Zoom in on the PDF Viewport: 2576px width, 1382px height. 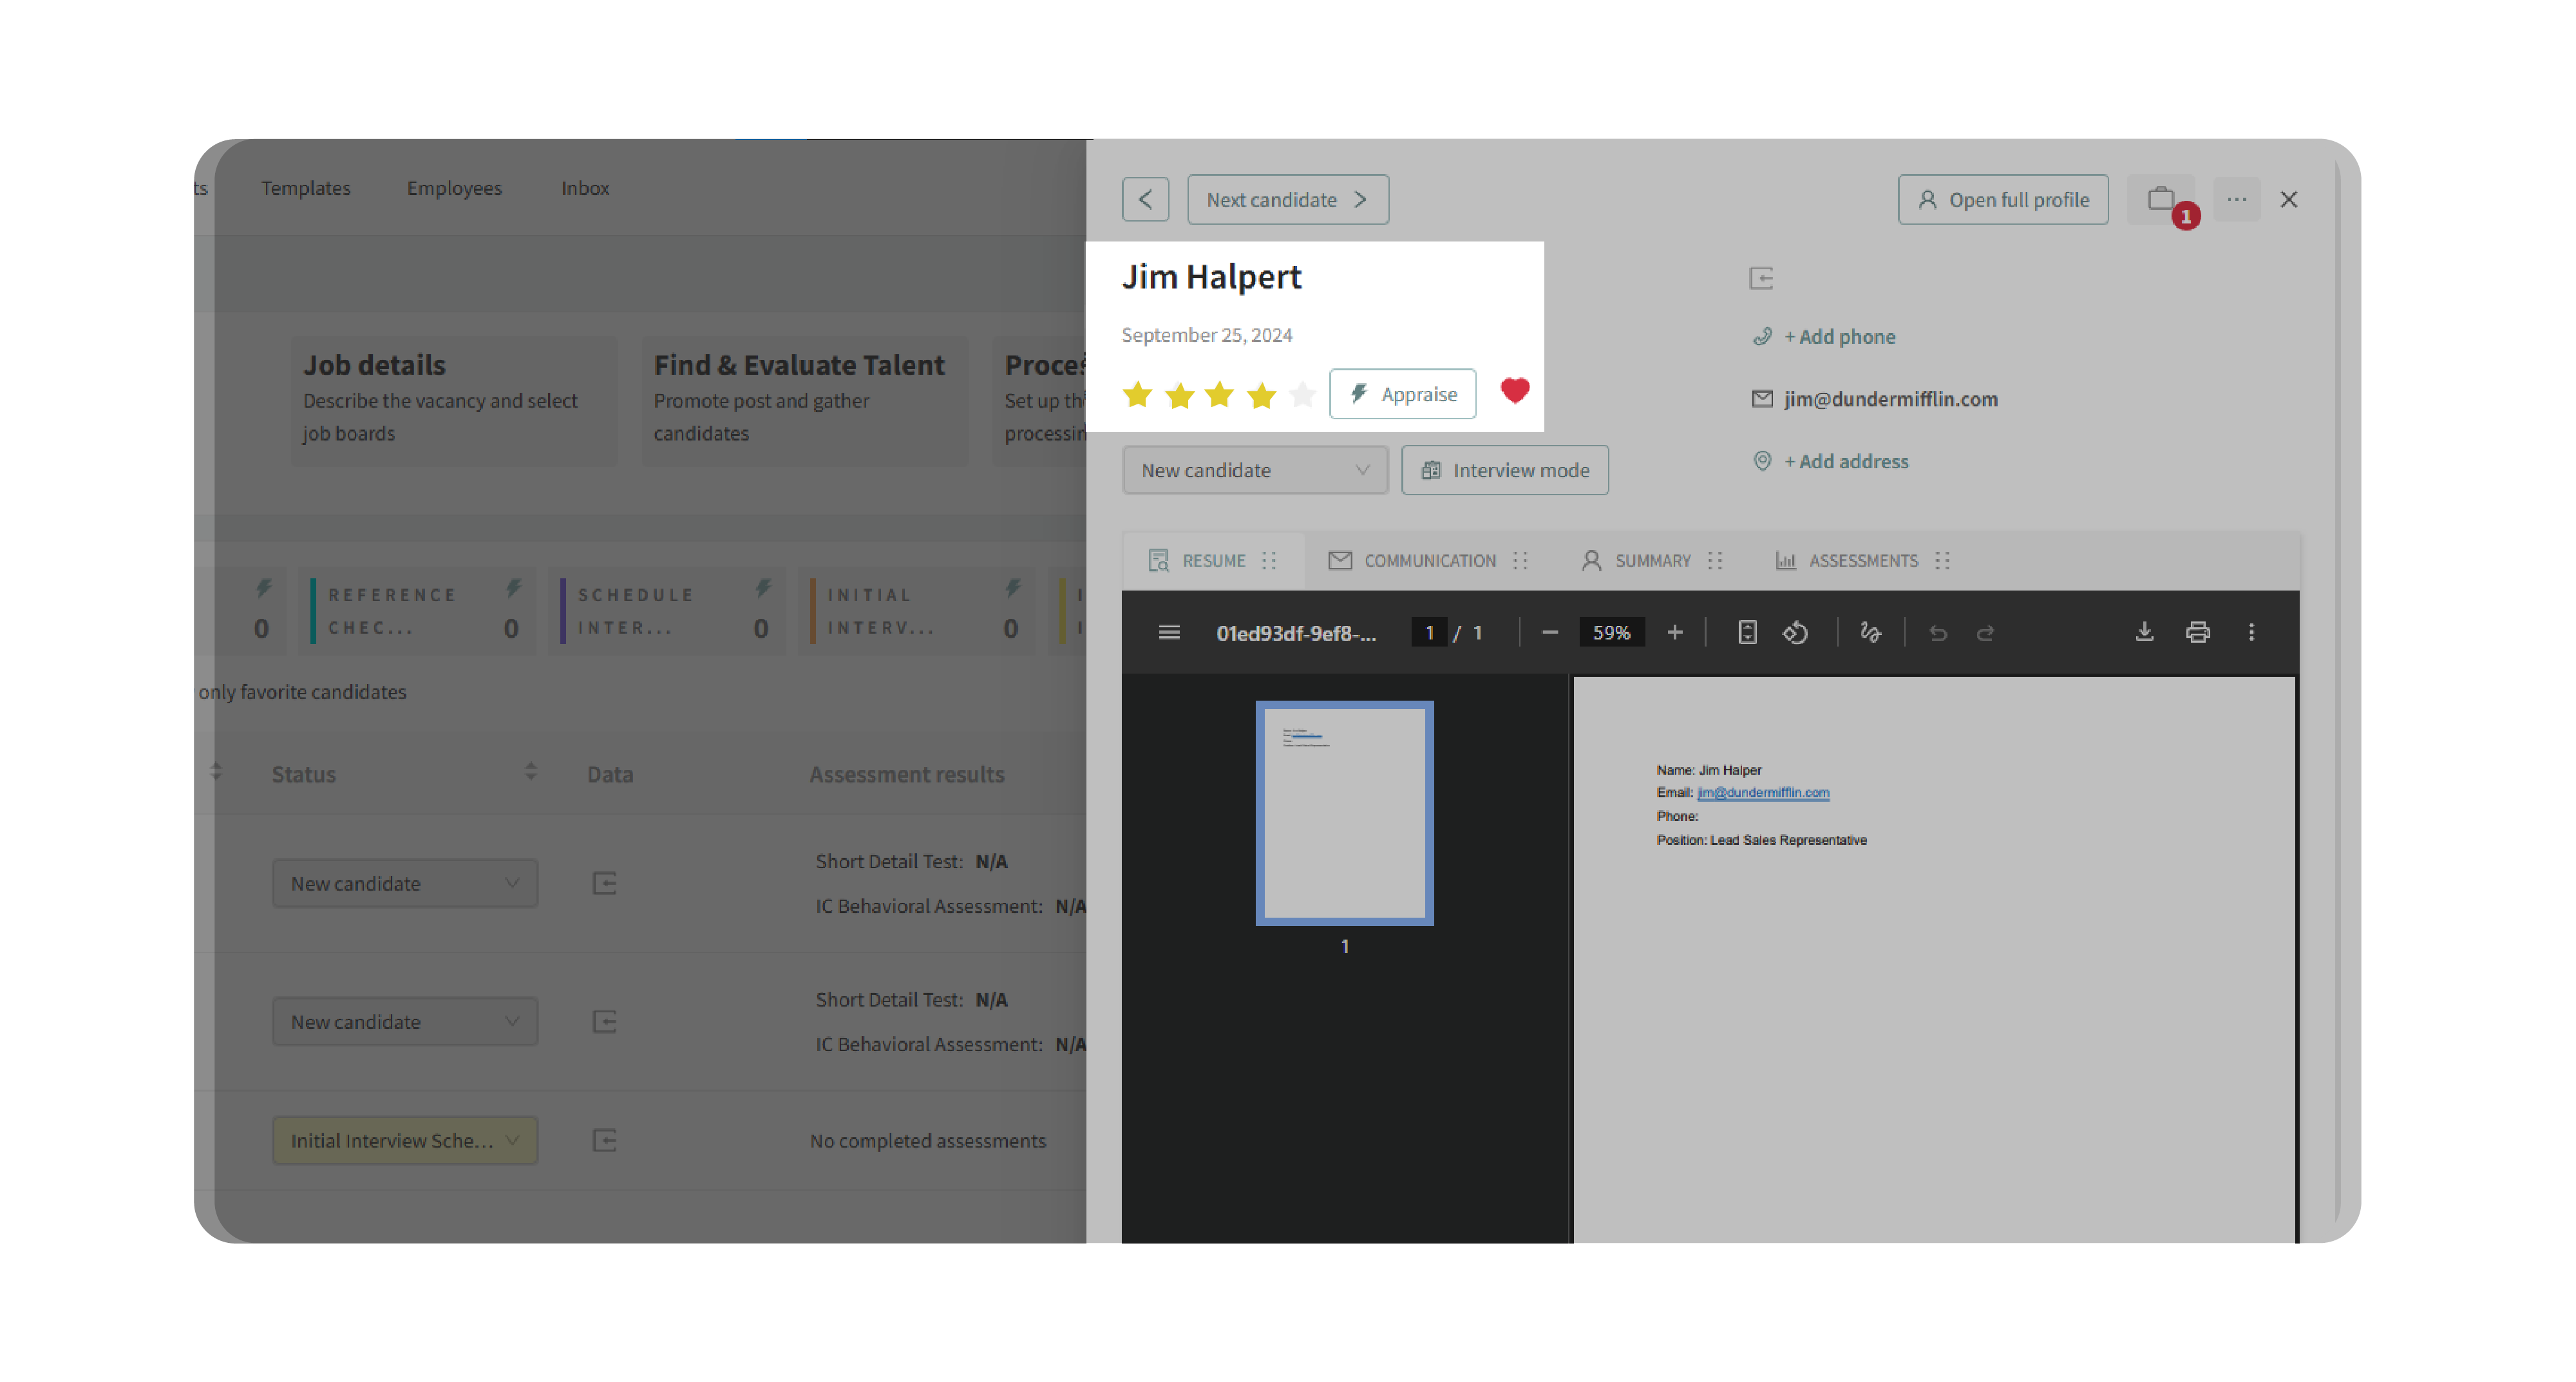click(1675, 632)
